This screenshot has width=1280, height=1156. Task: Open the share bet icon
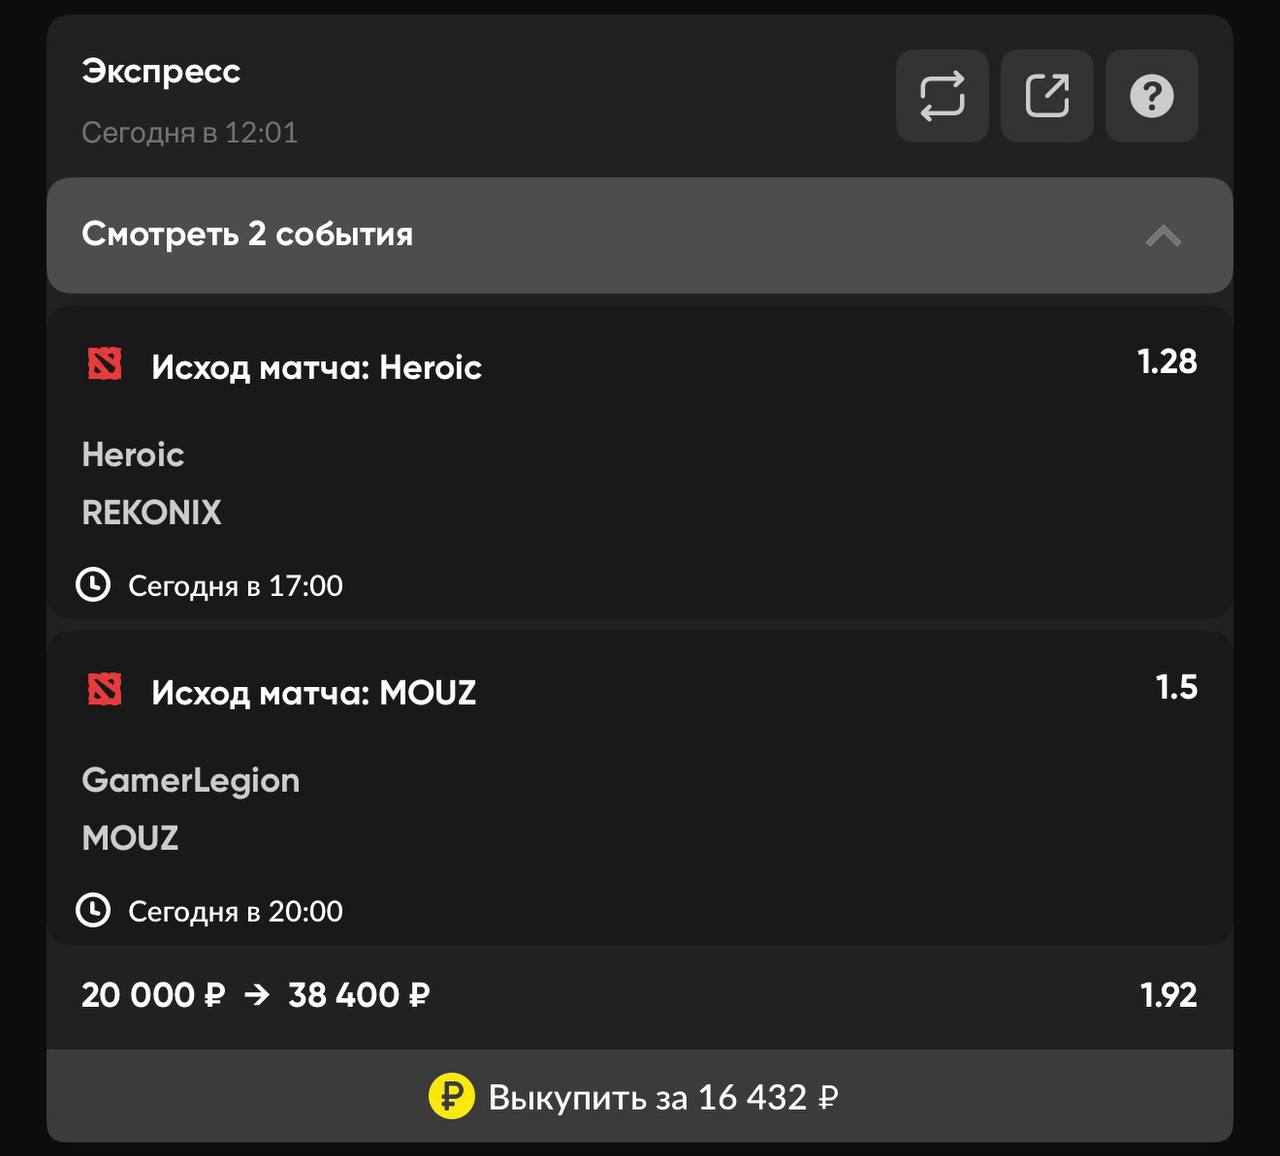pyautogui.click(x=1047, y=96)
